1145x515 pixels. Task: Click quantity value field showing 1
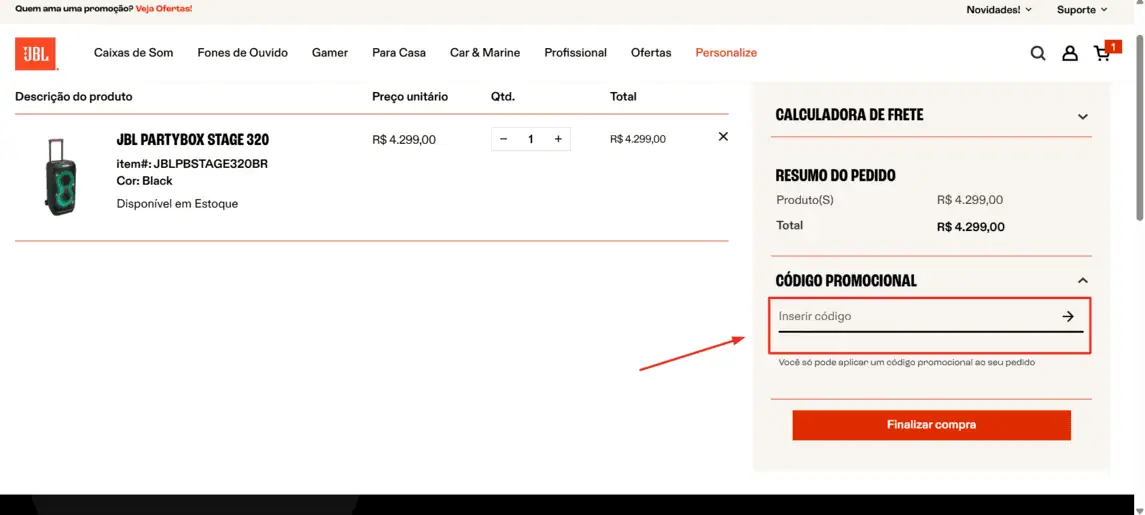coord(531,139)
